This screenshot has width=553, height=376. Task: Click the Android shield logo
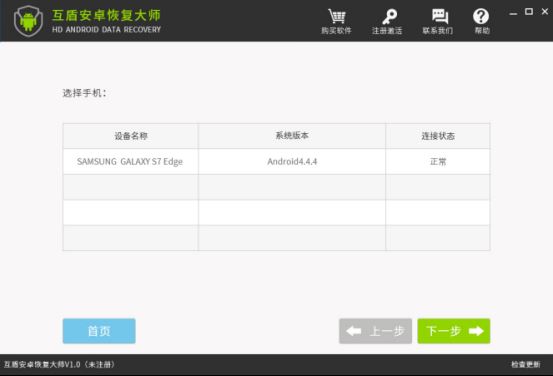coord(28,21)
